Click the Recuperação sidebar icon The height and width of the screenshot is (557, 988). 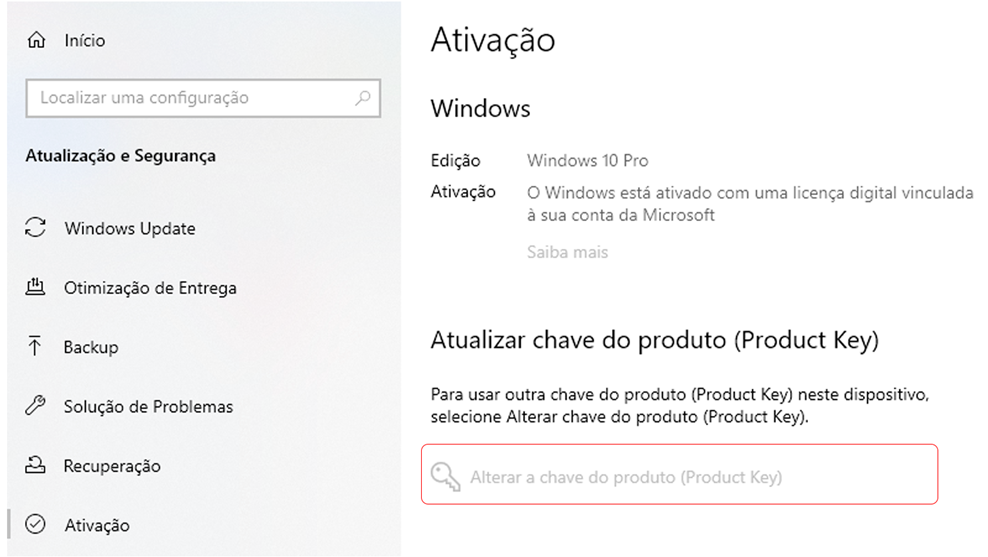35,465
